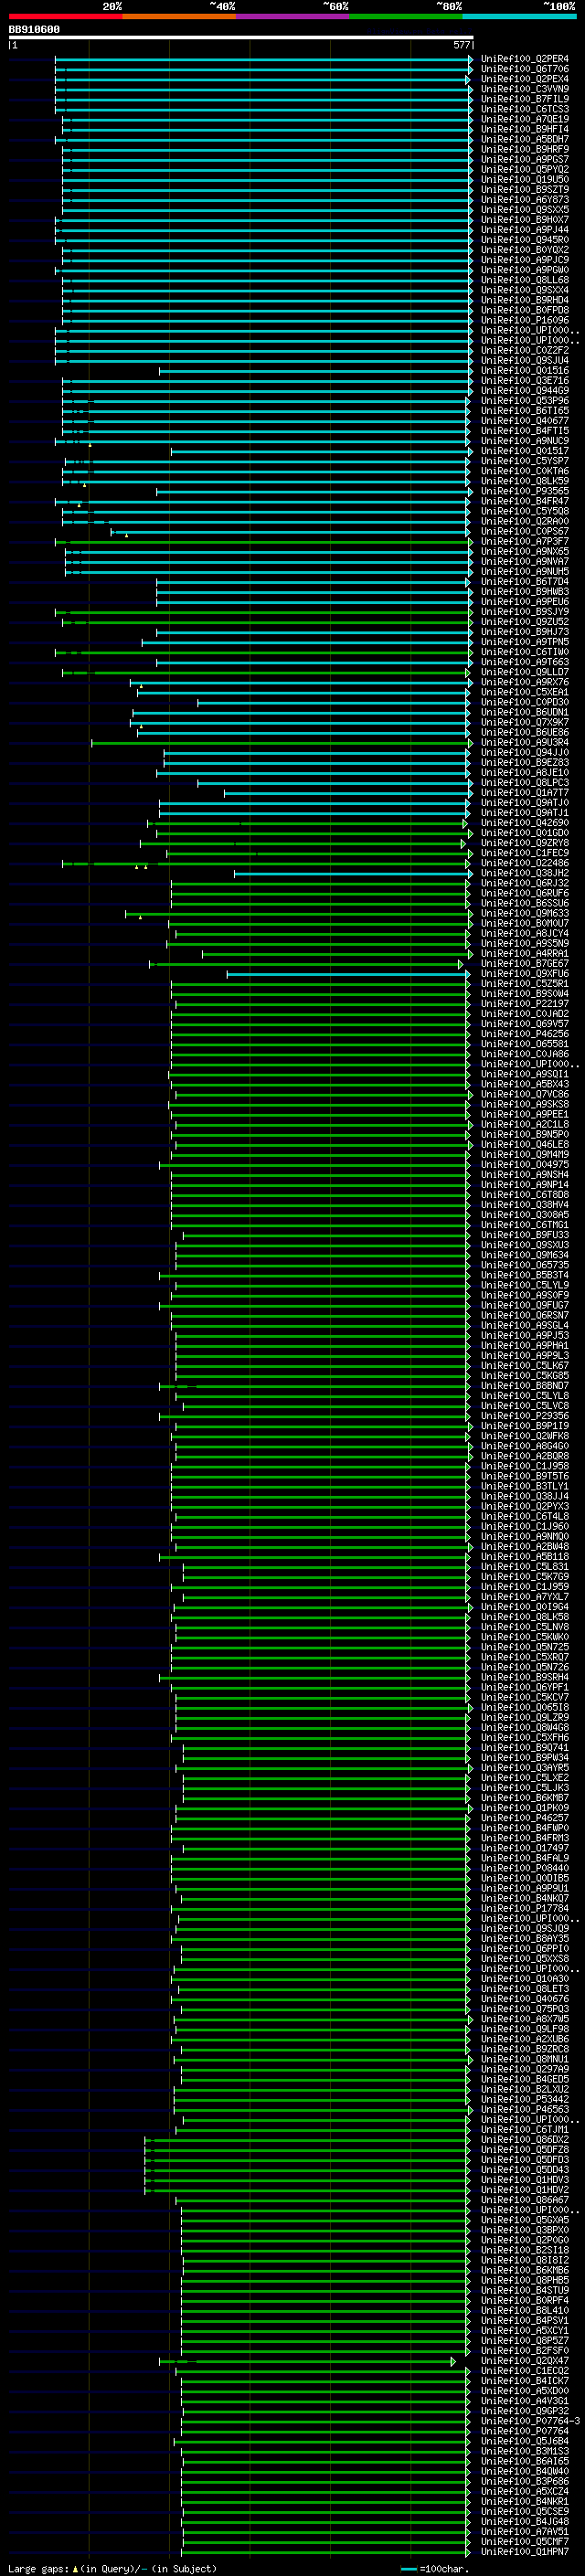Image resolution: width=585 pixels, height=2576 pixels.
Task: Click label UniRef100_C0Z2F2
Action: point(524,351)
